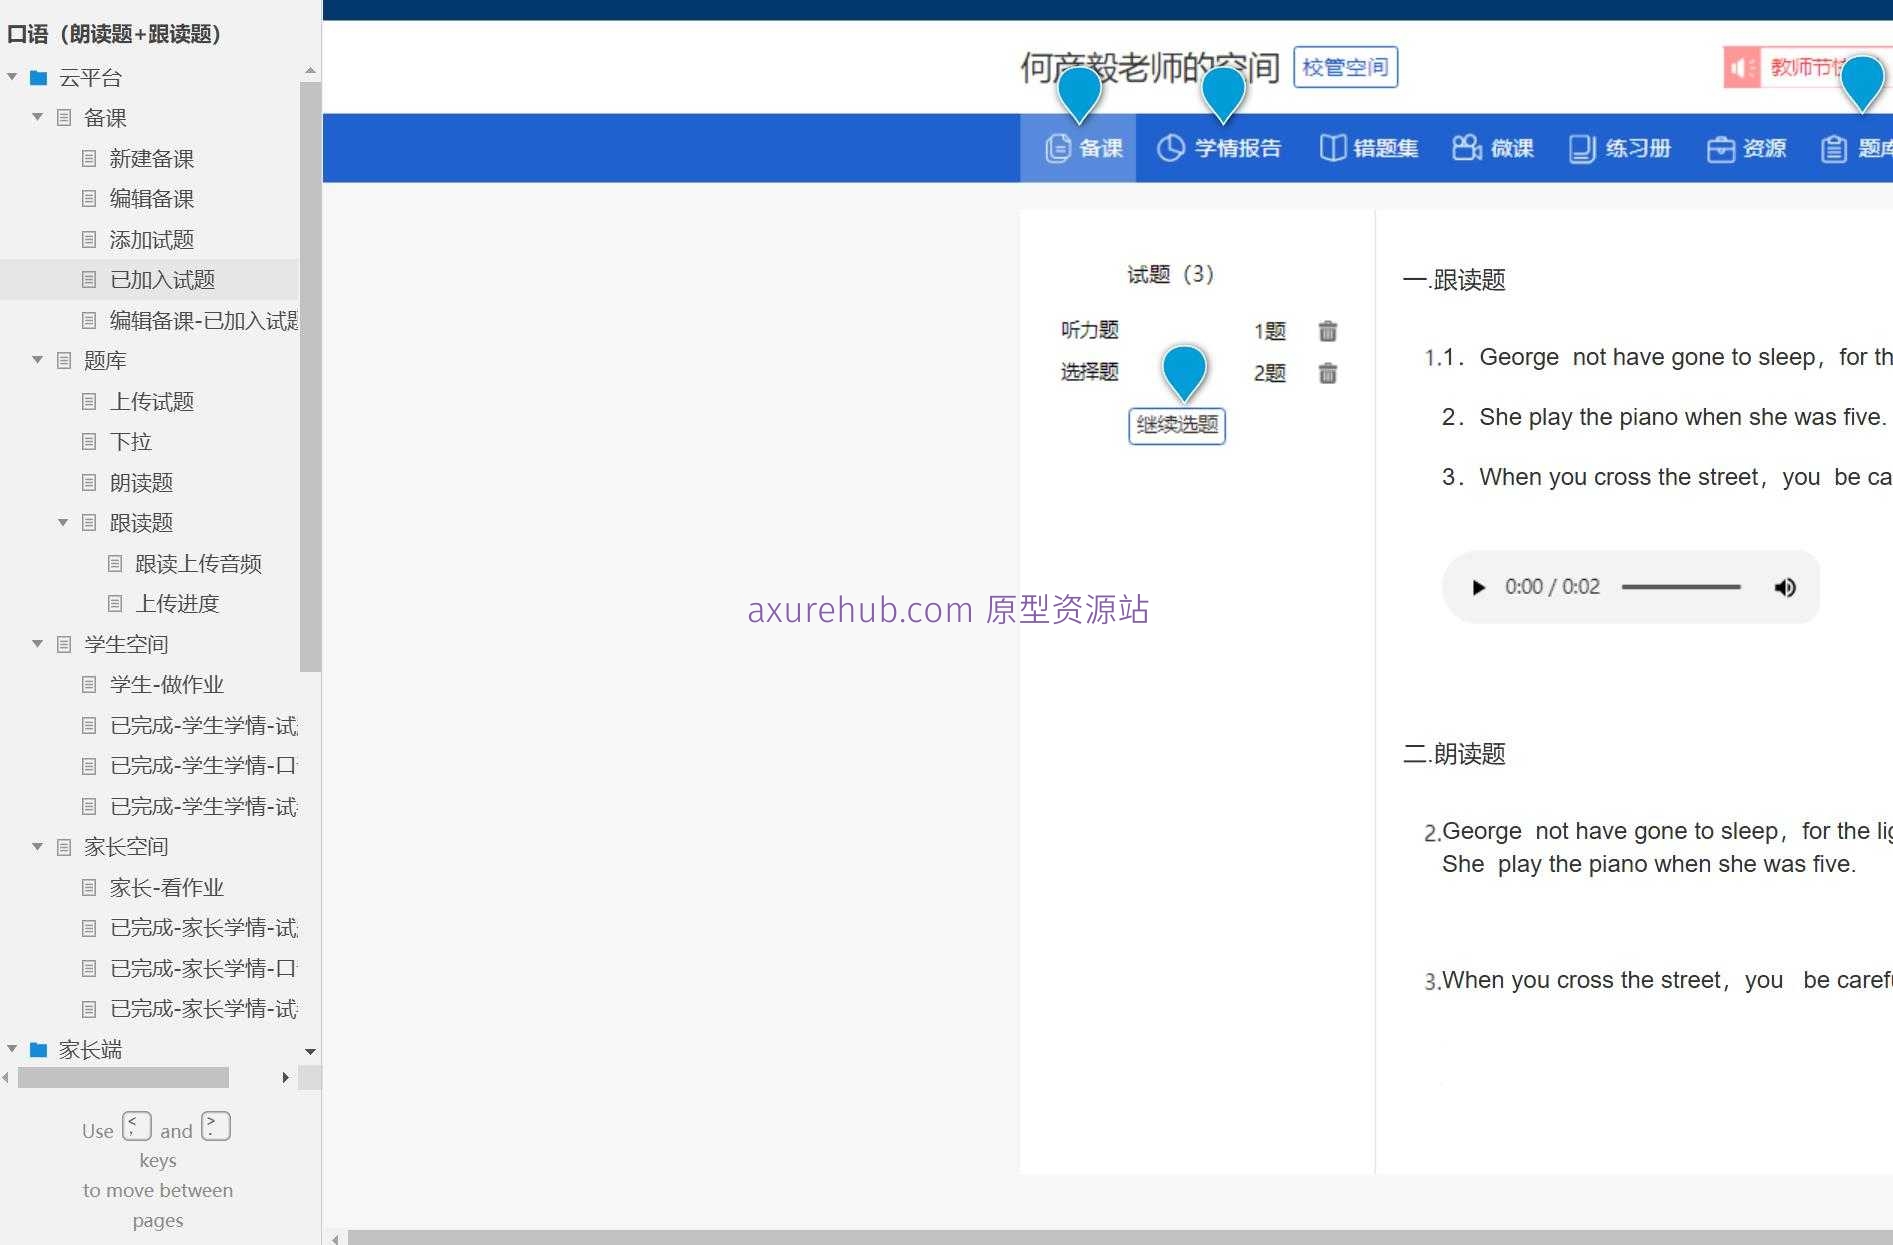
Task: Mute the audio player volume
Action: (1786, 587)
